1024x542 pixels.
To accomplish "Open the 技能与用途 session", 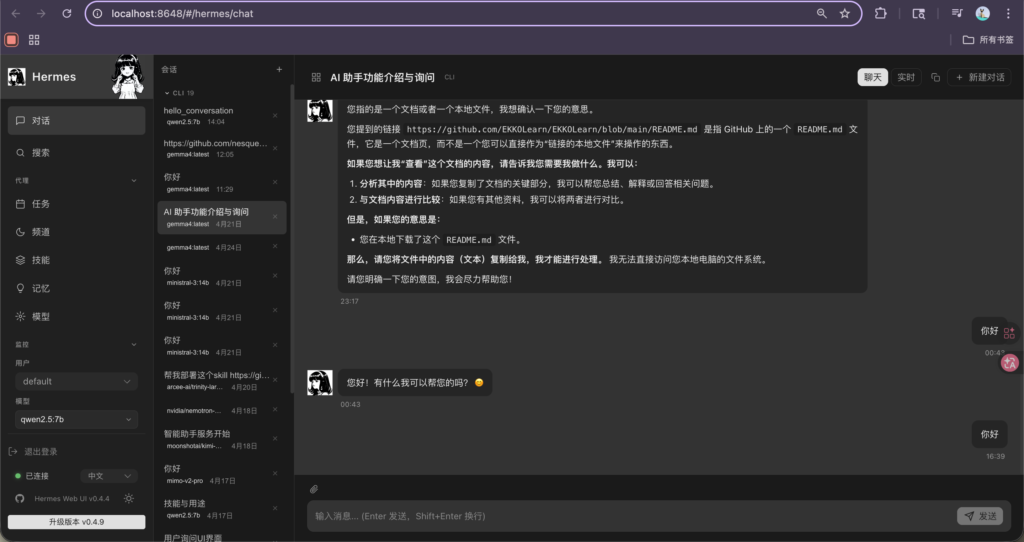I will click(221, 509).
